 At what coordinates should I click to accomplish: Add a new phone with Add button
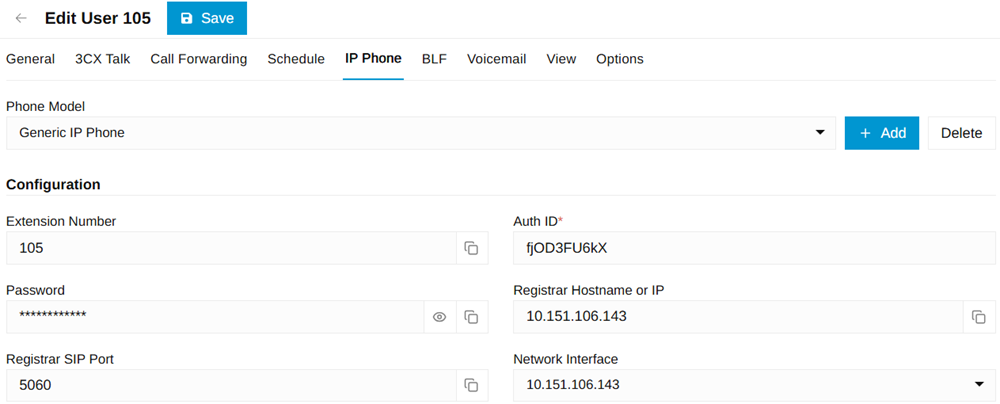click(882, 133)
